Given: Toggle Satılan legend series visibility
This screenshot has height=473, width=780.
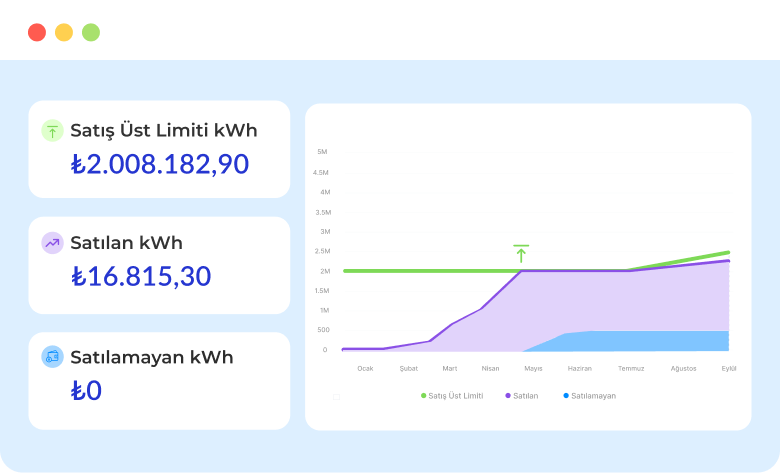Looking at the screenshot, I should coord(522,396).
